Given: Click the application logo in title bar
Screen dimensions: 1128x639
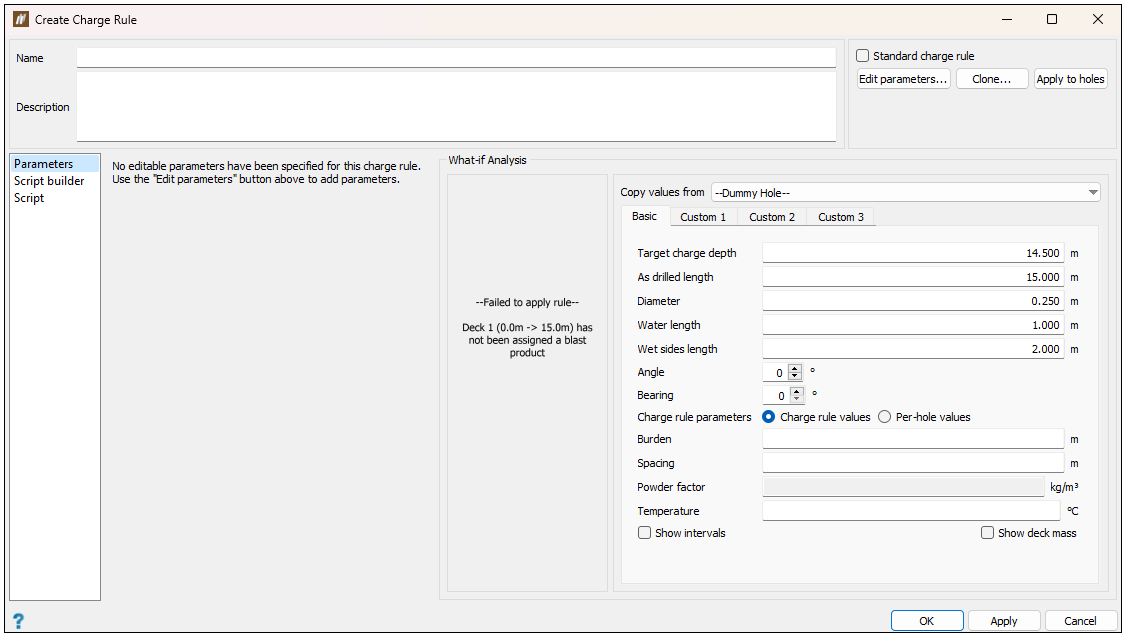Looking at the screenshot, I should pos(20,19).
